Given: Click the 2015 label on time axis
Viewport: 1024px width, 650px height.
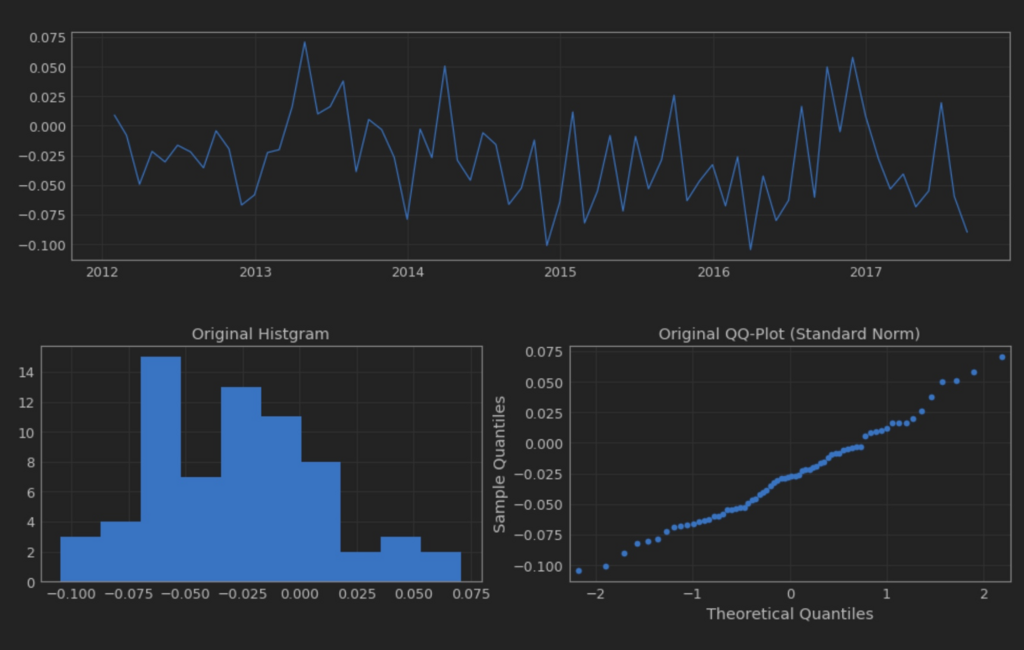Looking at the screenshot, I should point(560,272).
